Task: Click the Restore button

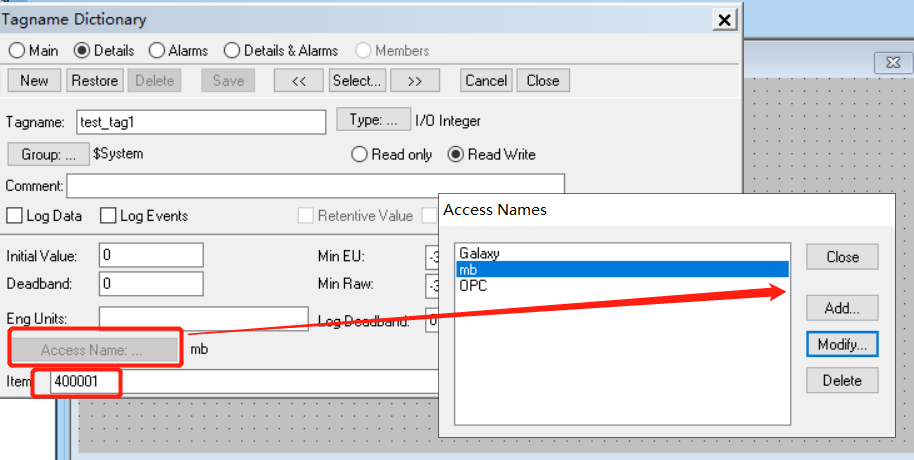Action: tap(94, 80)
